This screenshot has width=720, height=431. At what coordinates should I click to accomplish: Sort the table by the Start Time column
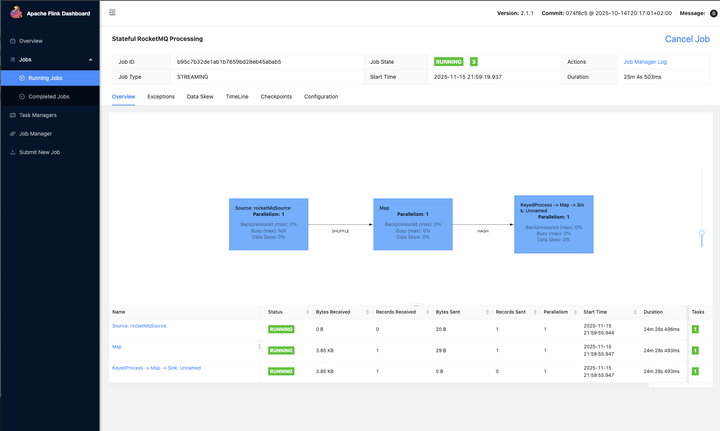tap(635, 312)
